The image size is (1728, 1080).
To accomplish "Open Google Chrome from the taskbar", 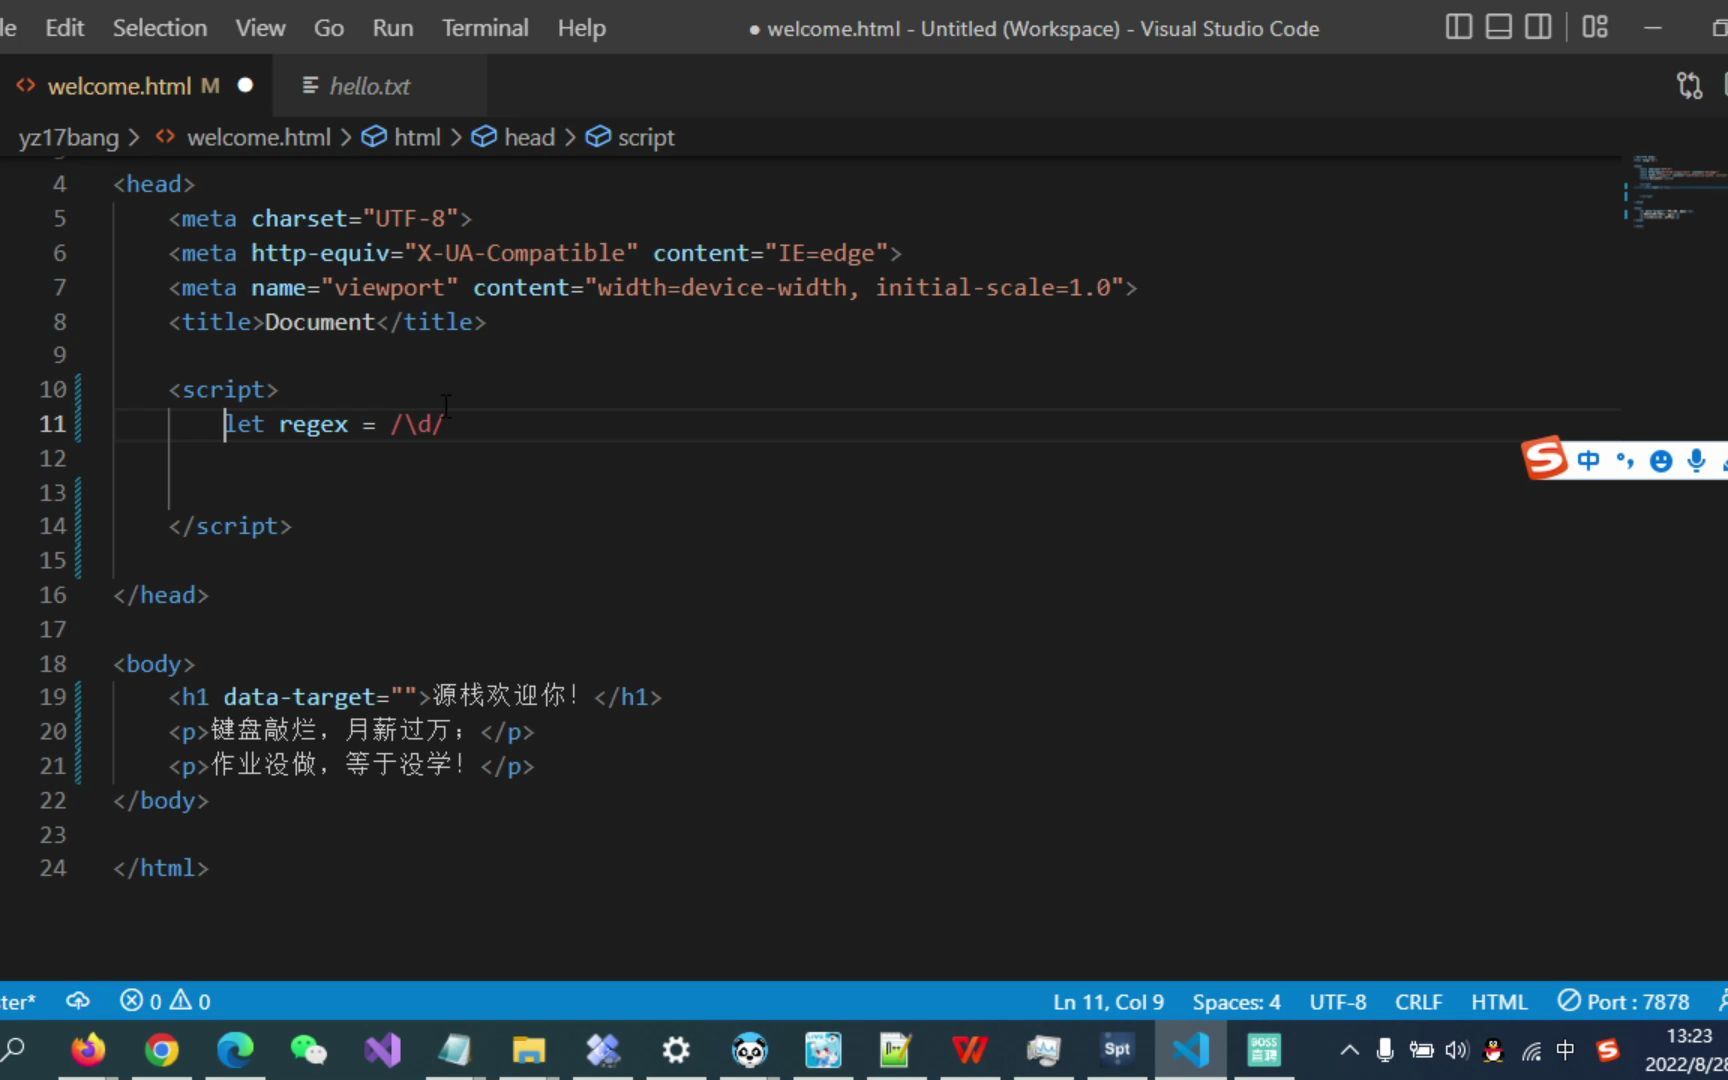I will (161, 1050).
